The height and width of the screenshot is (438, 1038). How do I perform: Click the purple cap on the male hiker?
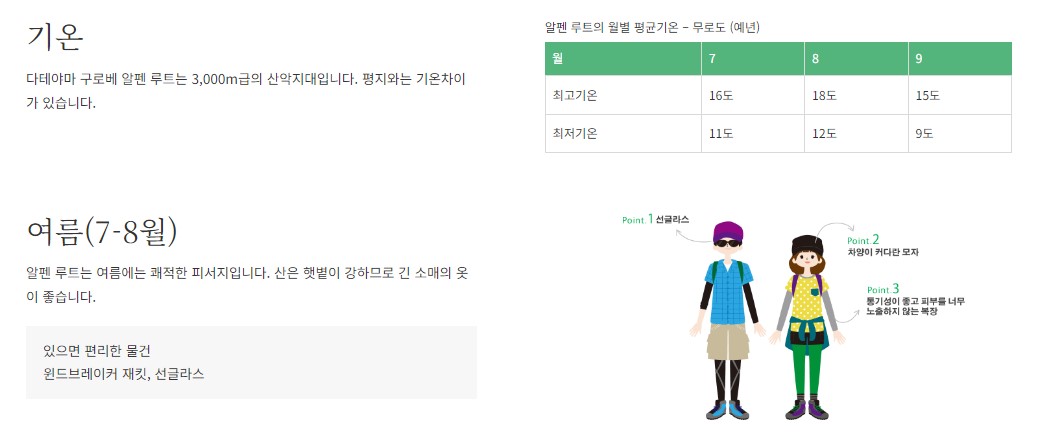(x=728, y=231)
